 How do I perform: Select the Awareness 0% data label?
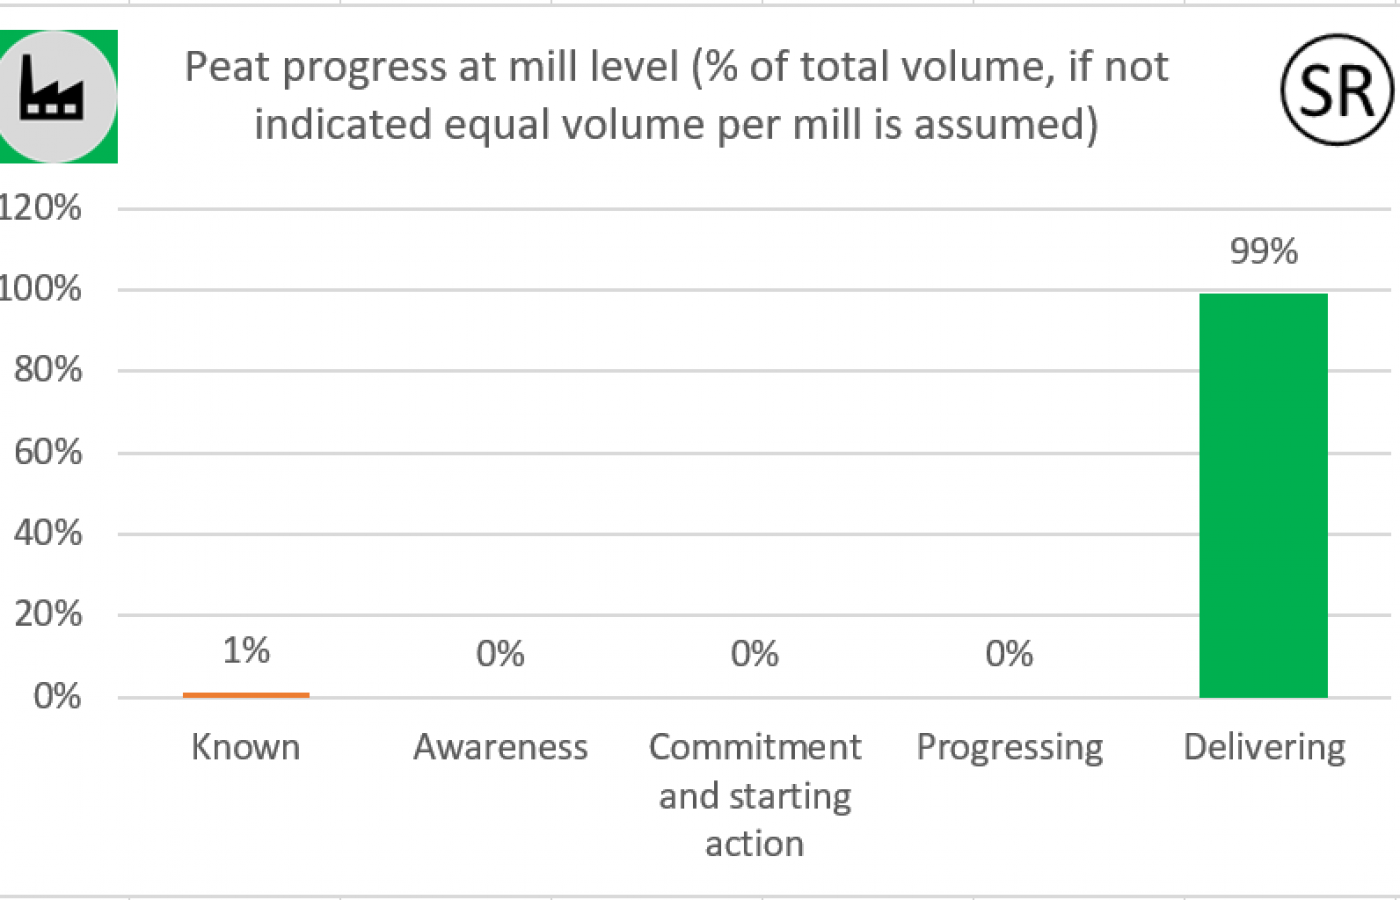[500, 654]
